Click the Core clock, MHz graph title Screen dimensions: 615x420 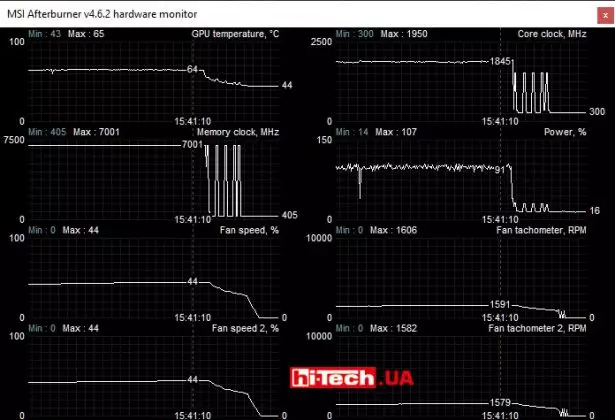pos(552,34)
